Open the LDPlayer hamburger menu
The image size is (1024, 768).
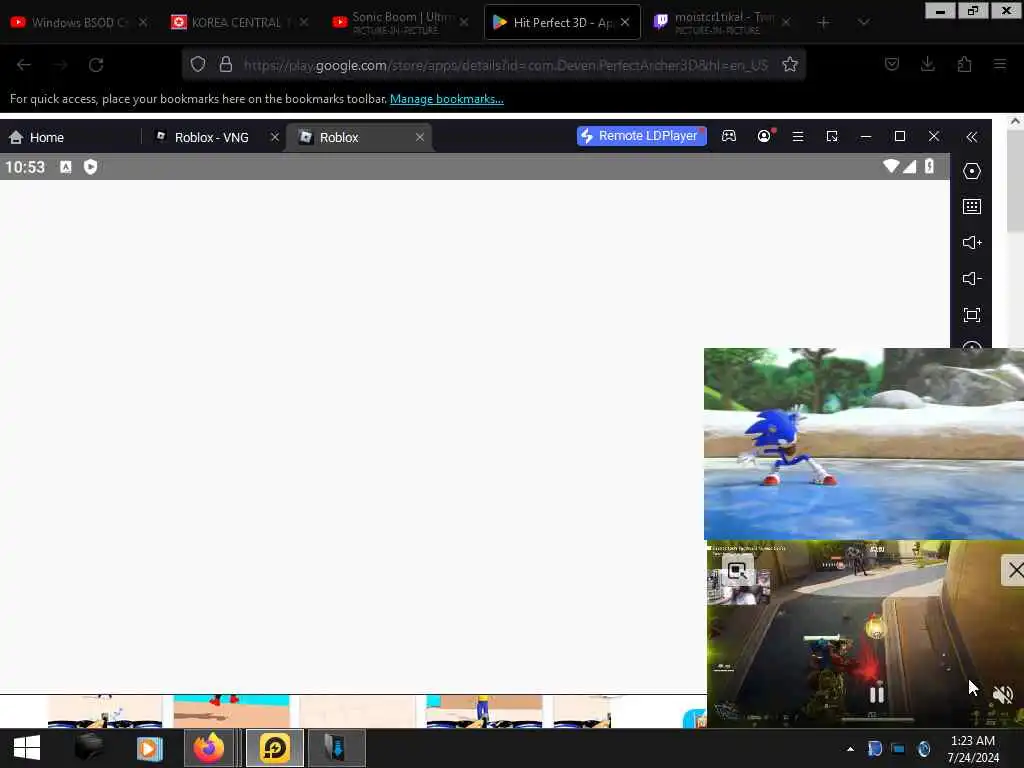798,136
